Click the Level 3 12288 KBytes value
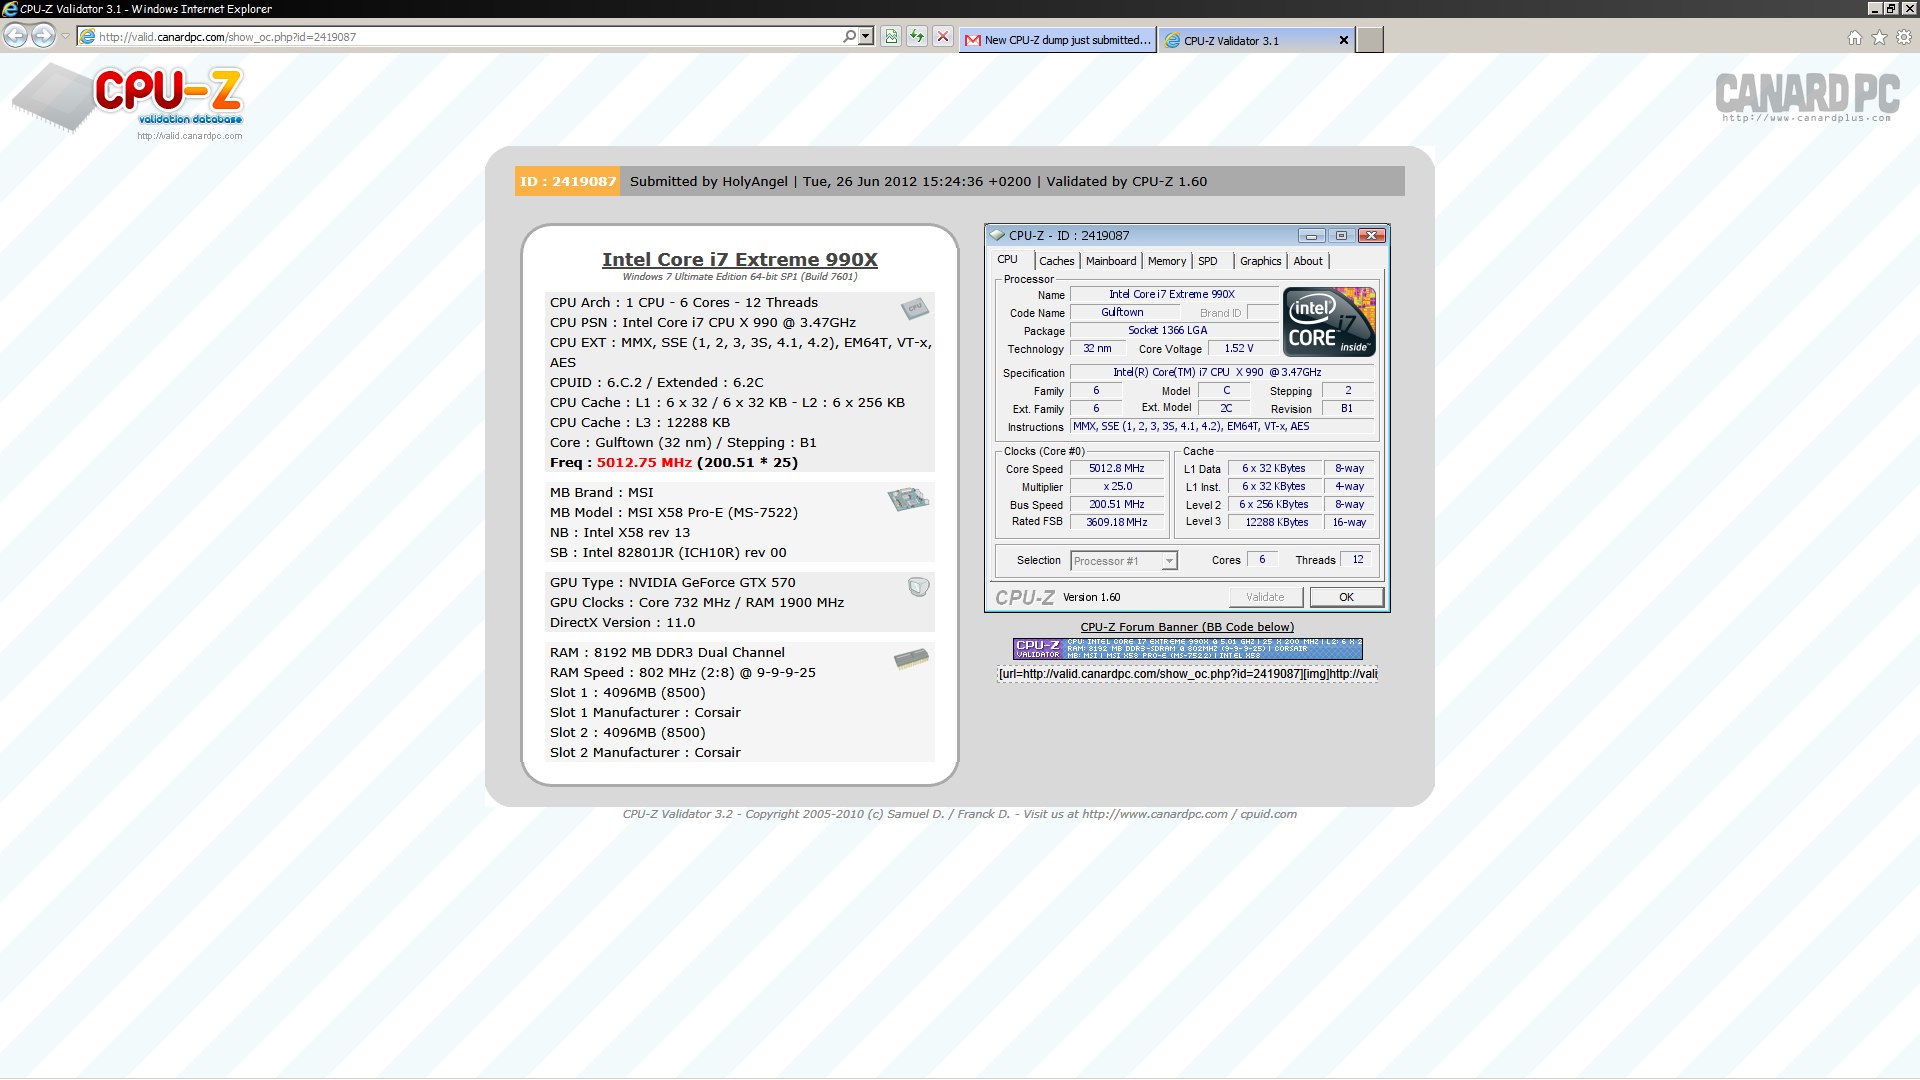Viewport: 1920px width, 1080px height. [x=1276, y=522]
